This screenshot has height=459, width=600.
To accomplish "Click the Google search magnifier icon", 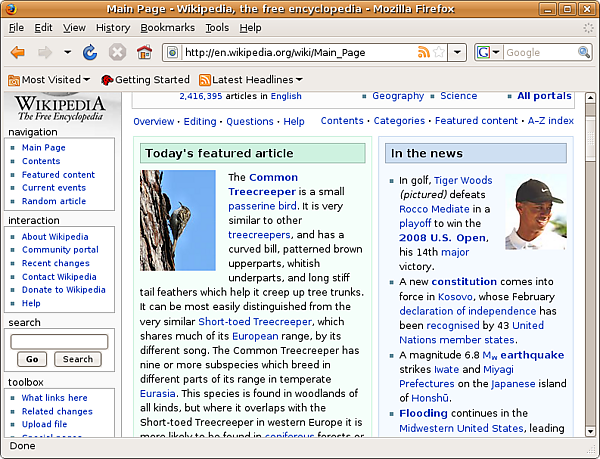I will (x=584, y=52).
